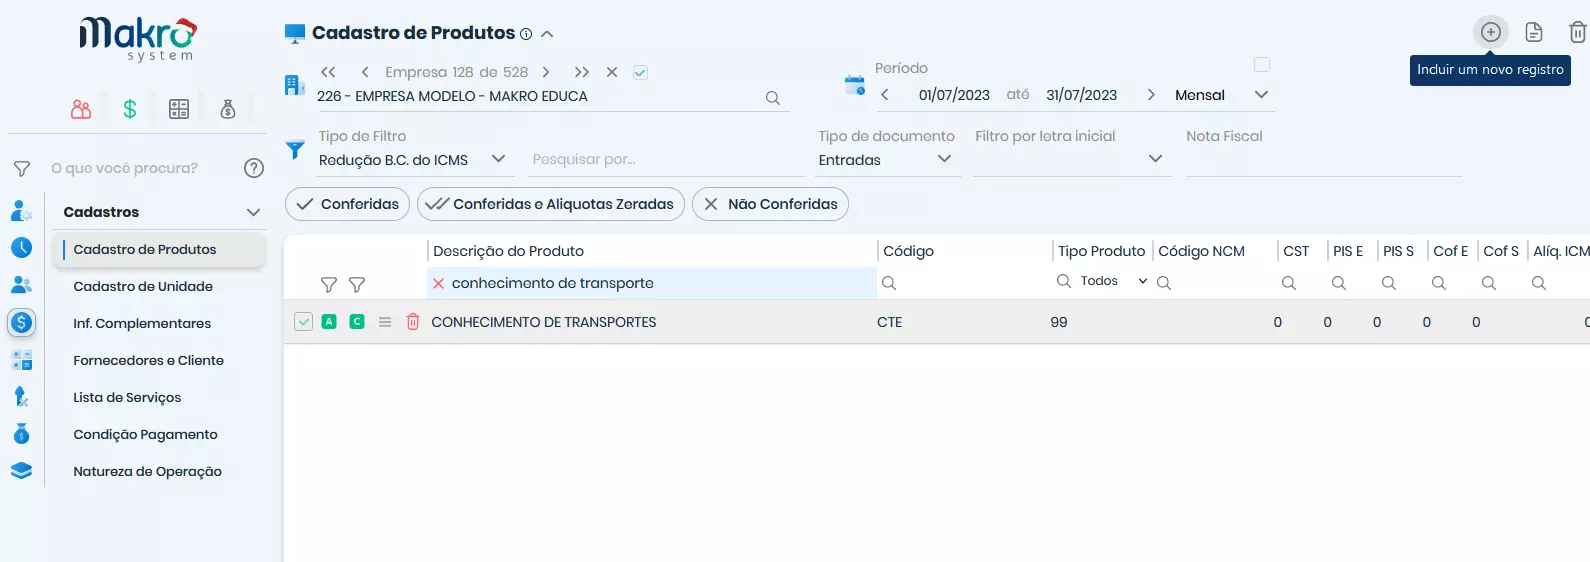
Task: Delete CONHECIMENTO DE TRANSPORTES row trash icon
Action: click(x=413, y=322)
